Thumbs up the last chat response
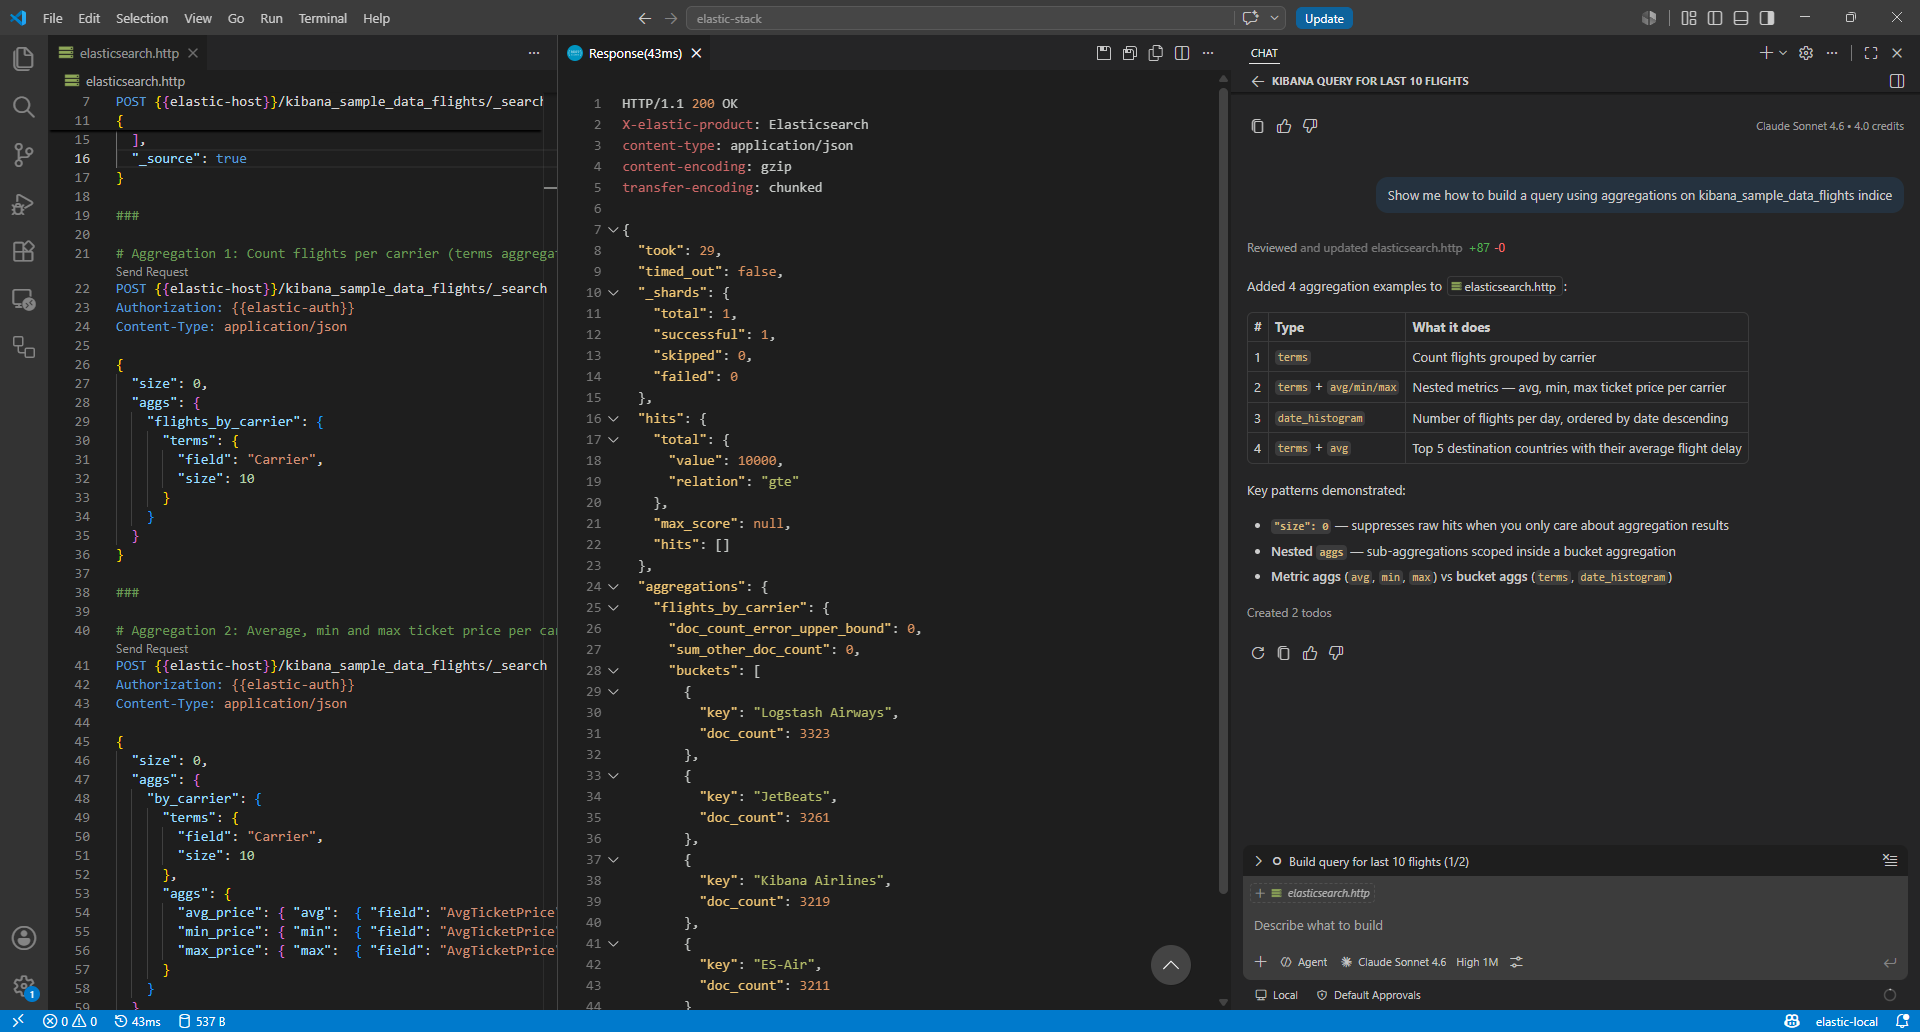The width and height of the screenshot is (1920, 1032). click(x=1310, y=653)
